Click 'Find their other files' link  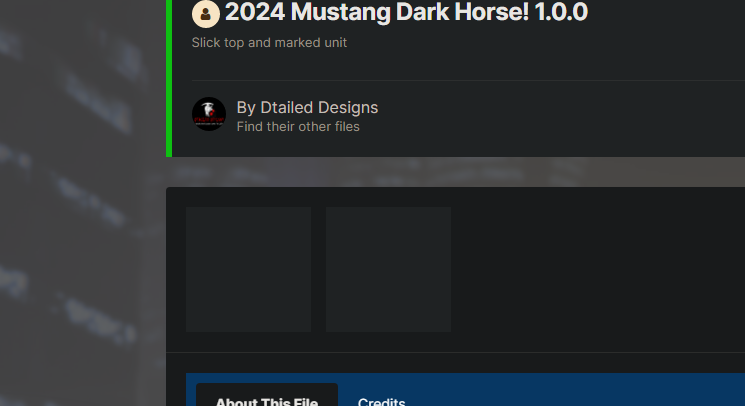coord(298,127)
